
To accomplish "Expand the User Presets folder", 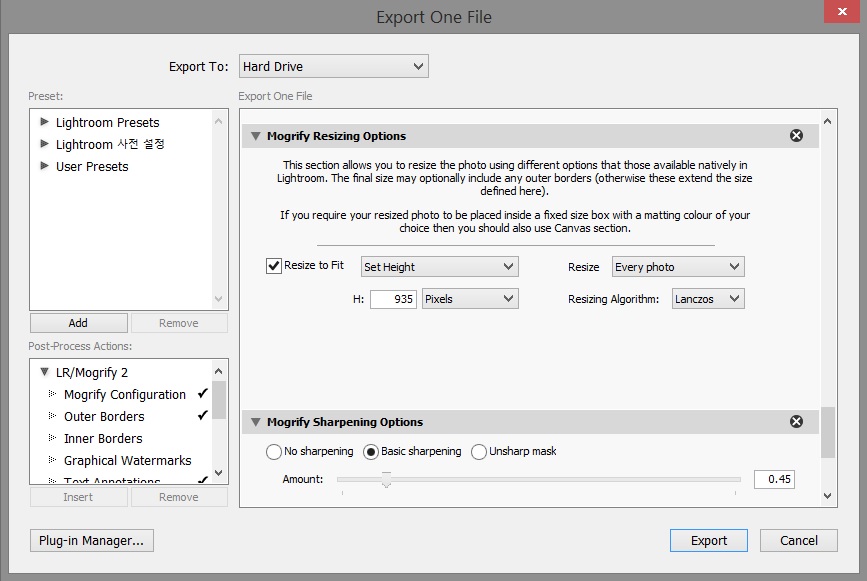I will pos(44,166).
